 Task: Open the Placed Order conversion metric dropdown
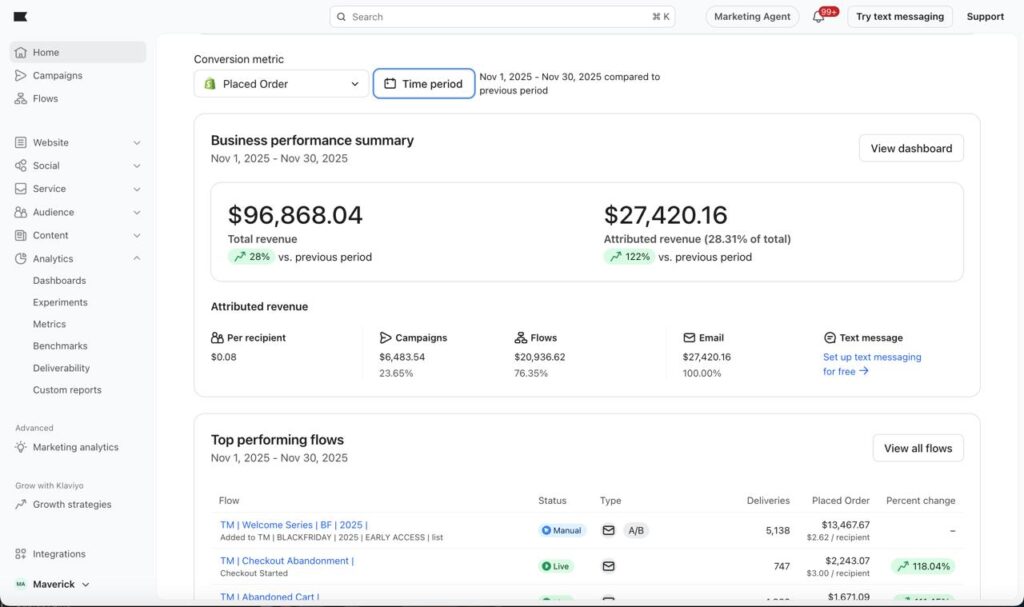(x=281, y=84)
